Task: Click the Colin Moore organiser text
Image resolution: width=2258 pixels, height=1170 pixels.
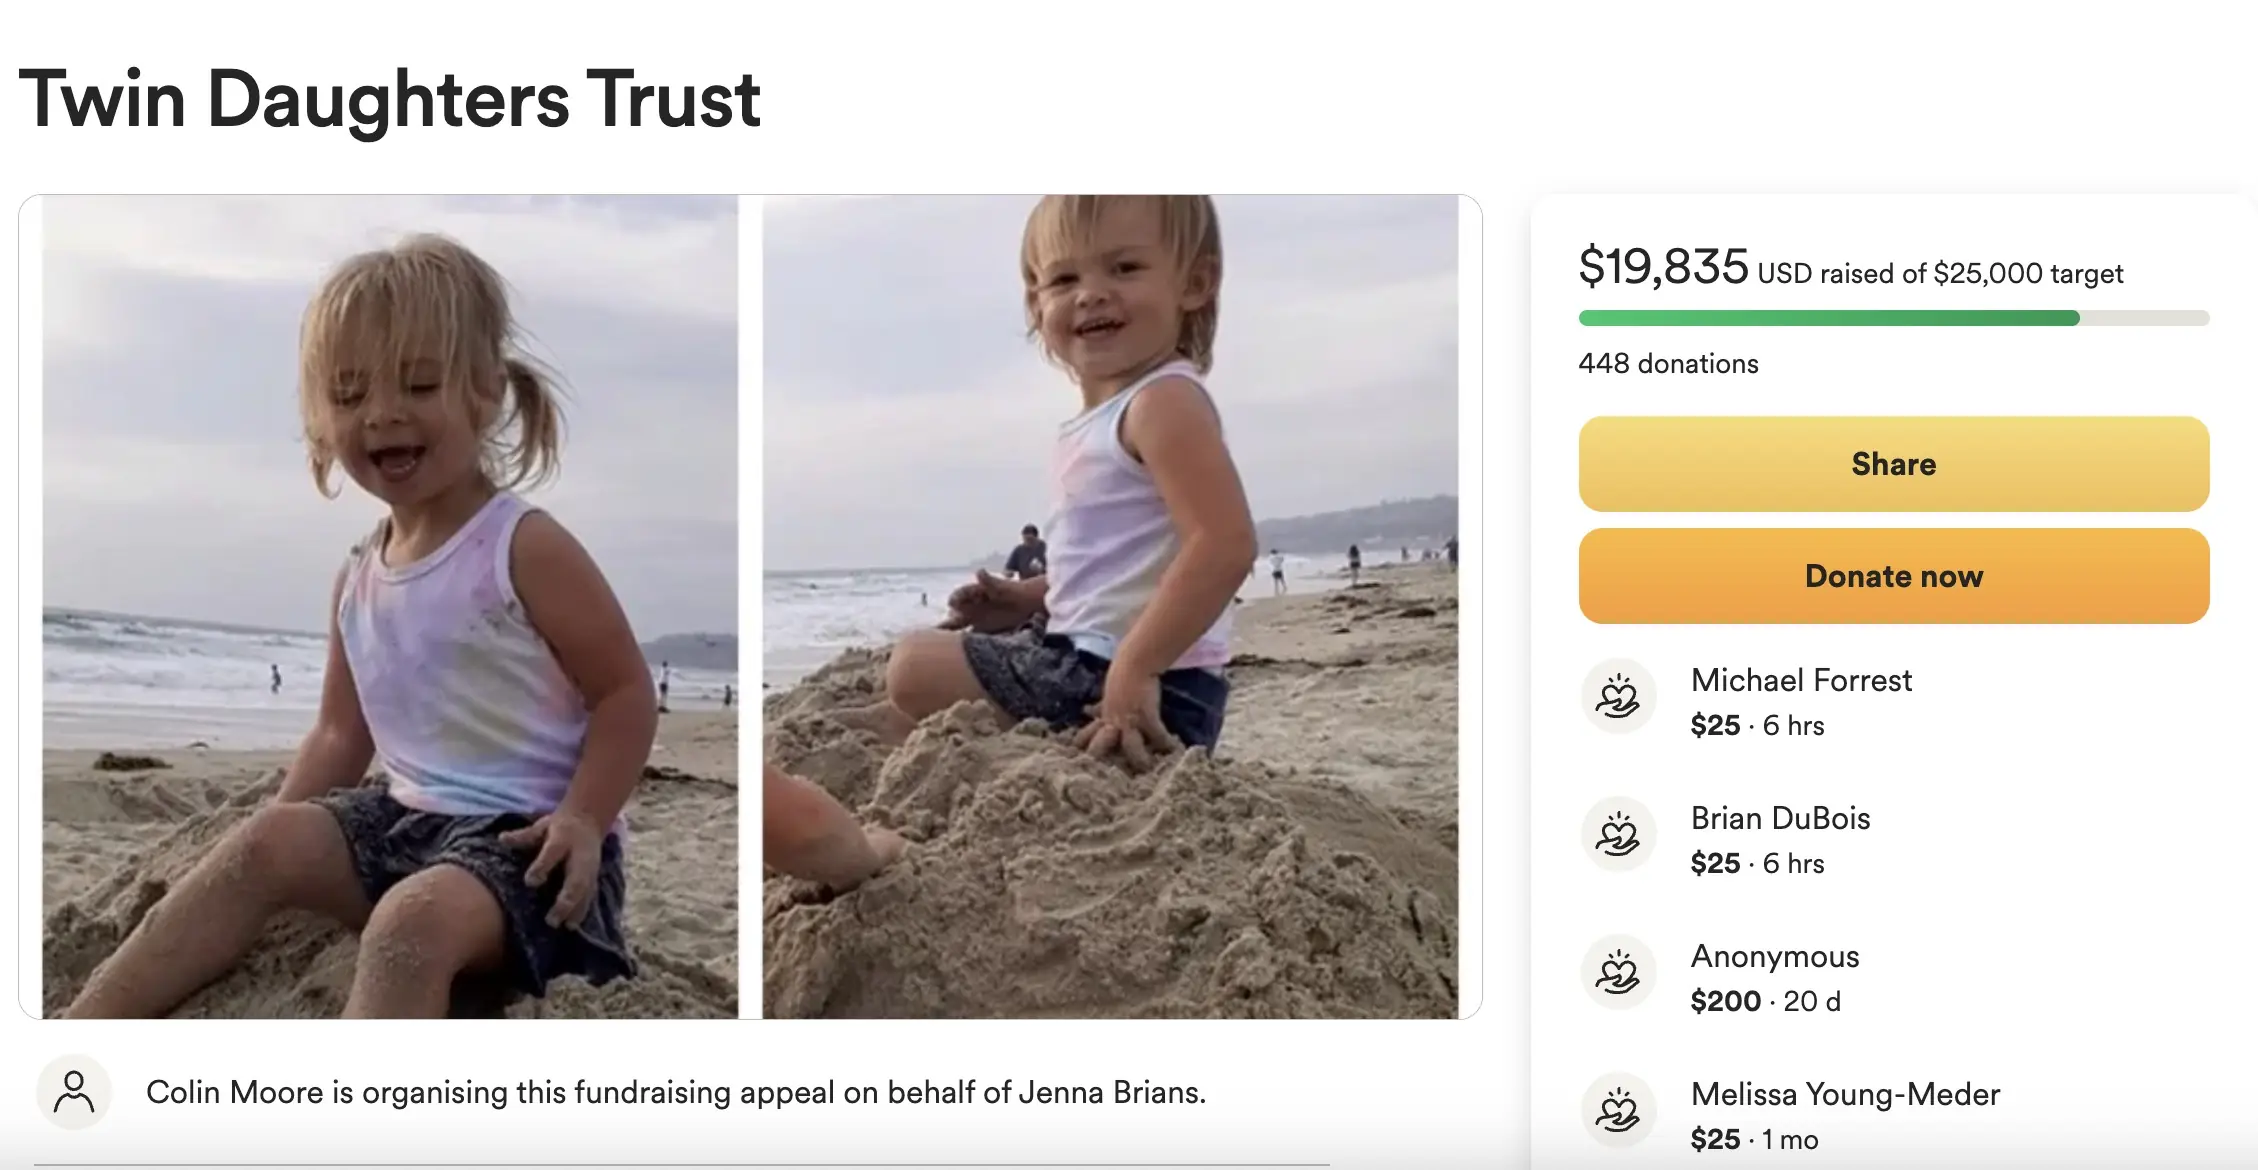Action: click(676, 1093)
